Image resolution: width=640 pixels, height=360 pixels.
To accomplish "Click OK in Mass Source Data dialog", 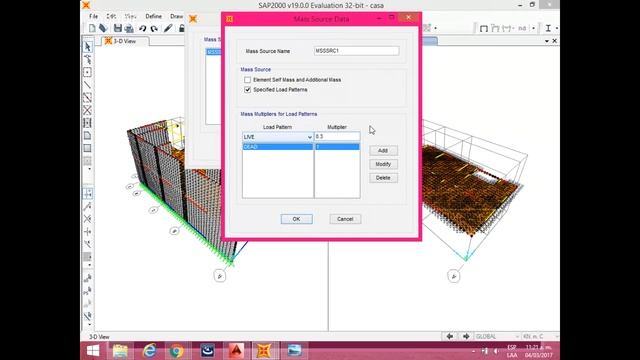I will click(297, 219).
